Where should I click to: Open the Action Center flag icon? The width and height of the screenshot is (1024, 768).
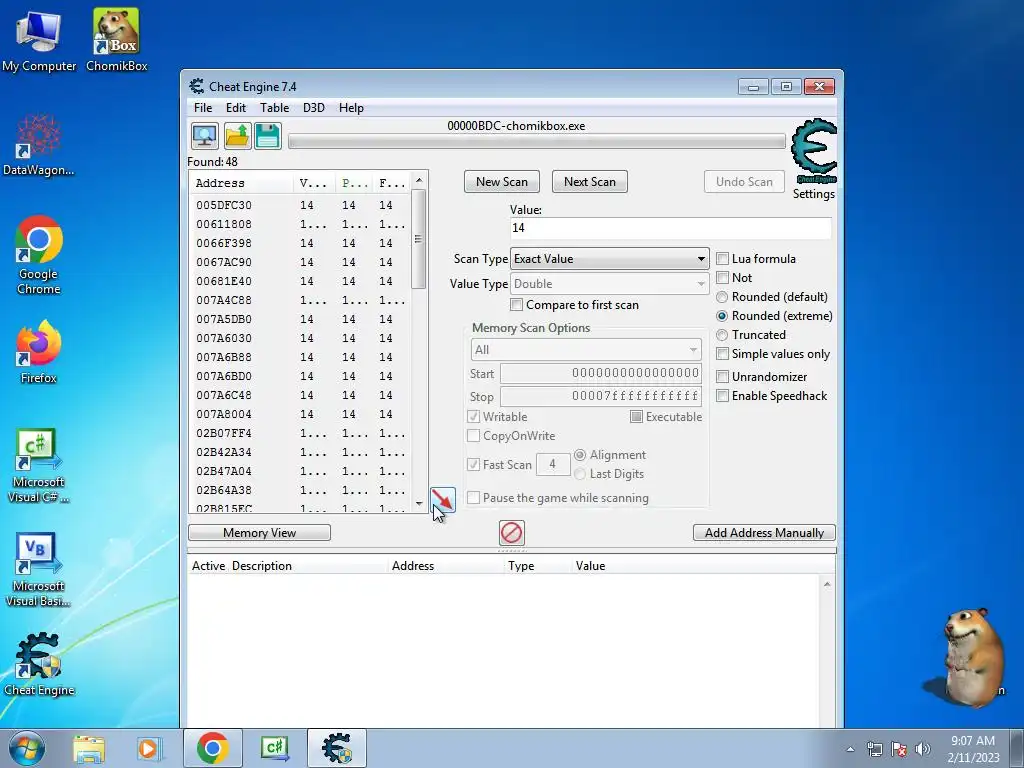(899, 749)
